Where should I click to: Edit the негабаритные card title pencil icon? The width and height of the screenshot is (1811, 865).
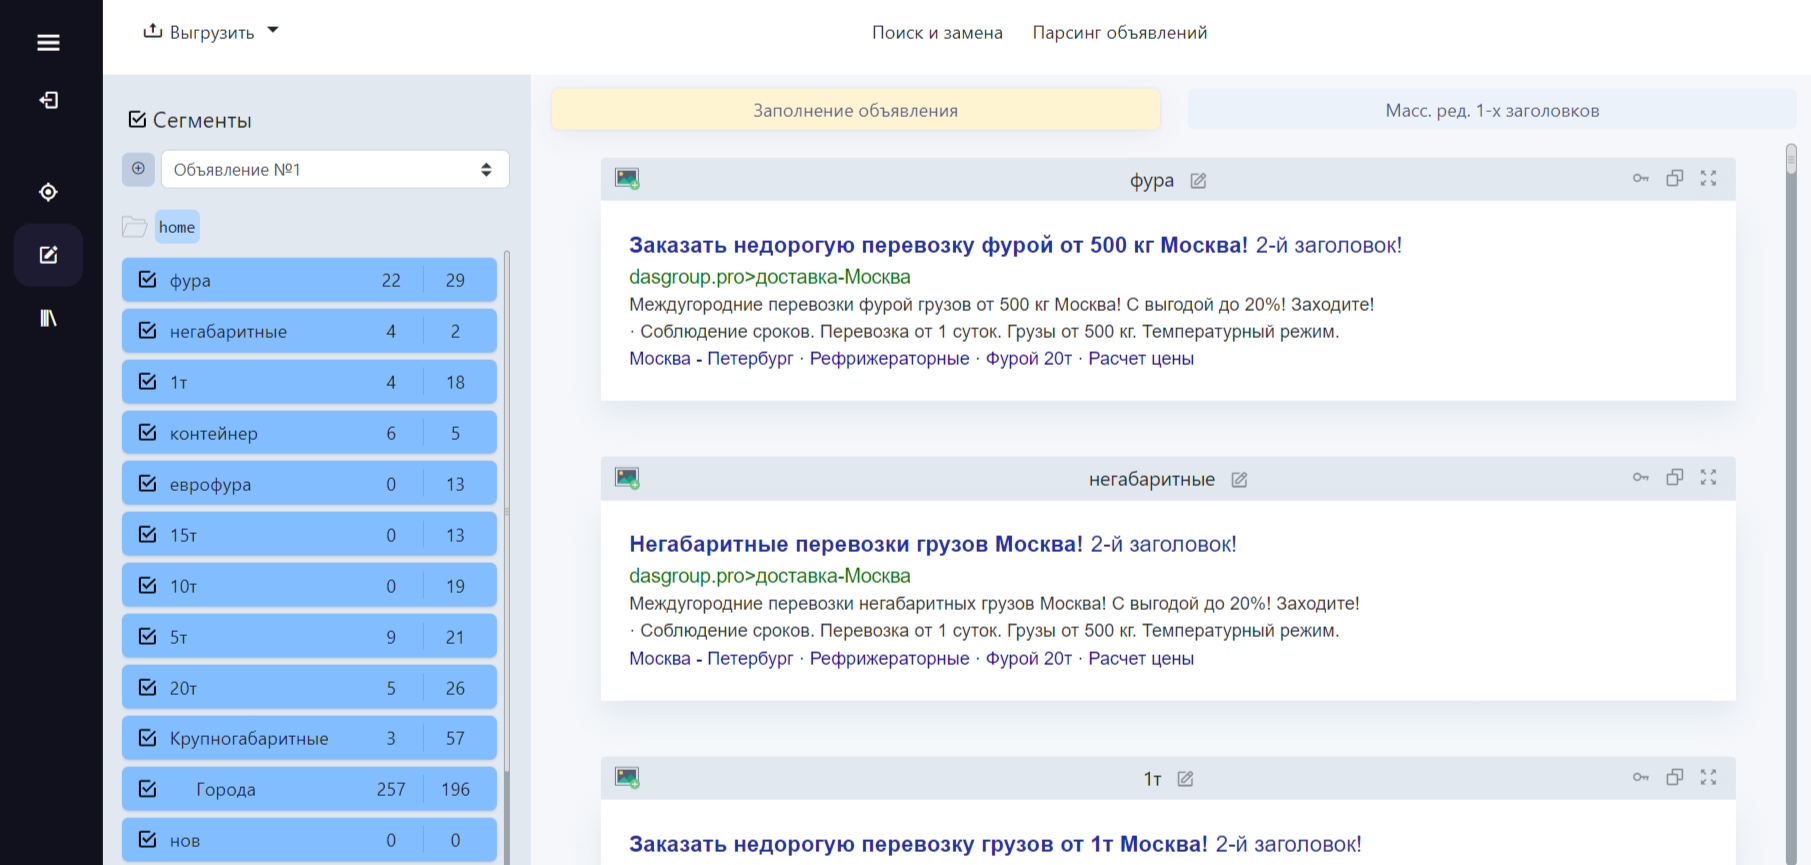pyautogui.click(x=1239, y=480)
